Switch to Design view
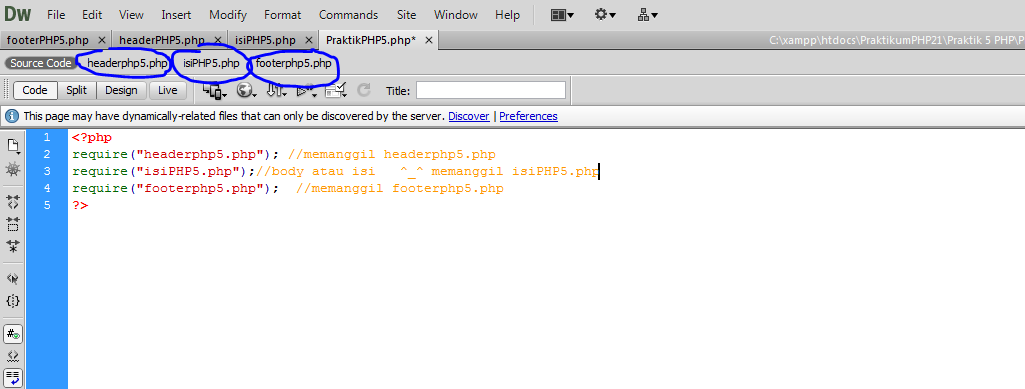Image resolution: width=1025 pixels, height=389 pixels. [x=121, y=90]
